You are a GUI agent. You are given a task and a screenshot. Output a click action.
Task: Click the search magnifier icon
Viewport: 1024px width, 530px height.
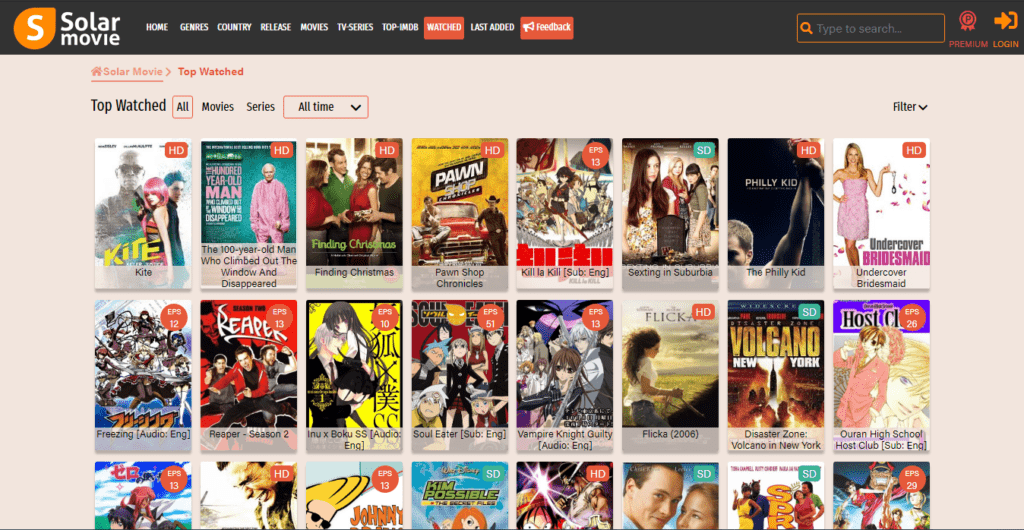[807, 29]
